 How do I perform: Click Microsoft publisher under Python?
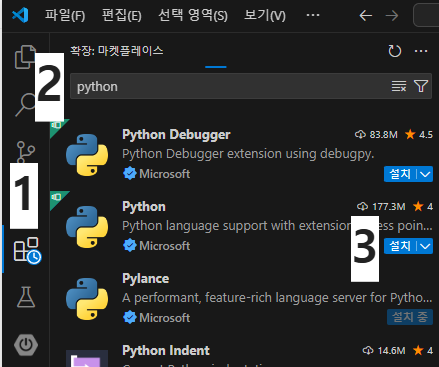[165, 246]
